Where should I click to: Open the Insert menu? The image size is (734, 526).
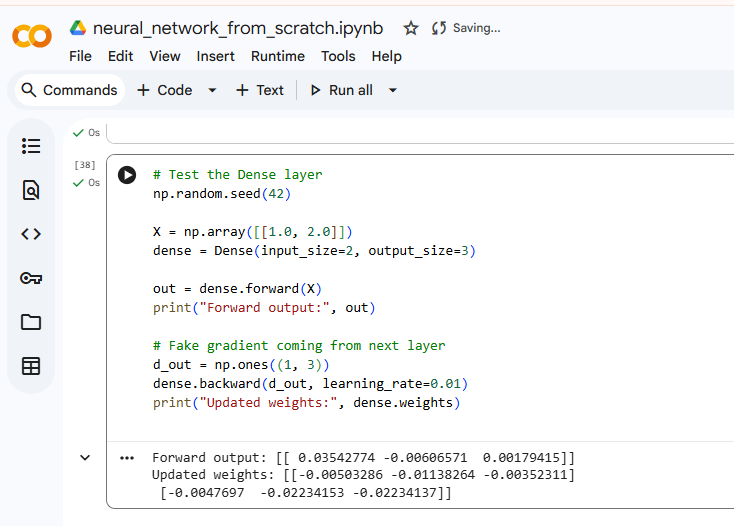tap(215, 56)
